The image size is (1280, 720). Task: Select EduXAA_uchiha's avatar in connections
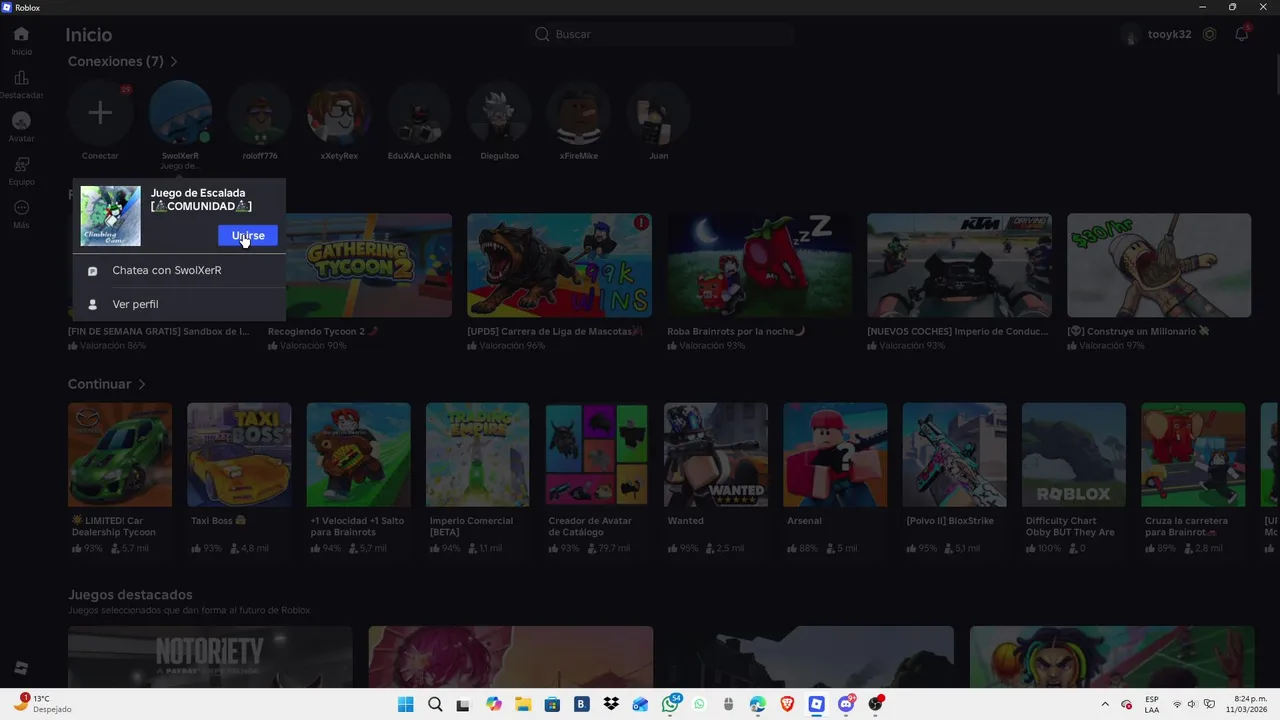tap(419, 113)
